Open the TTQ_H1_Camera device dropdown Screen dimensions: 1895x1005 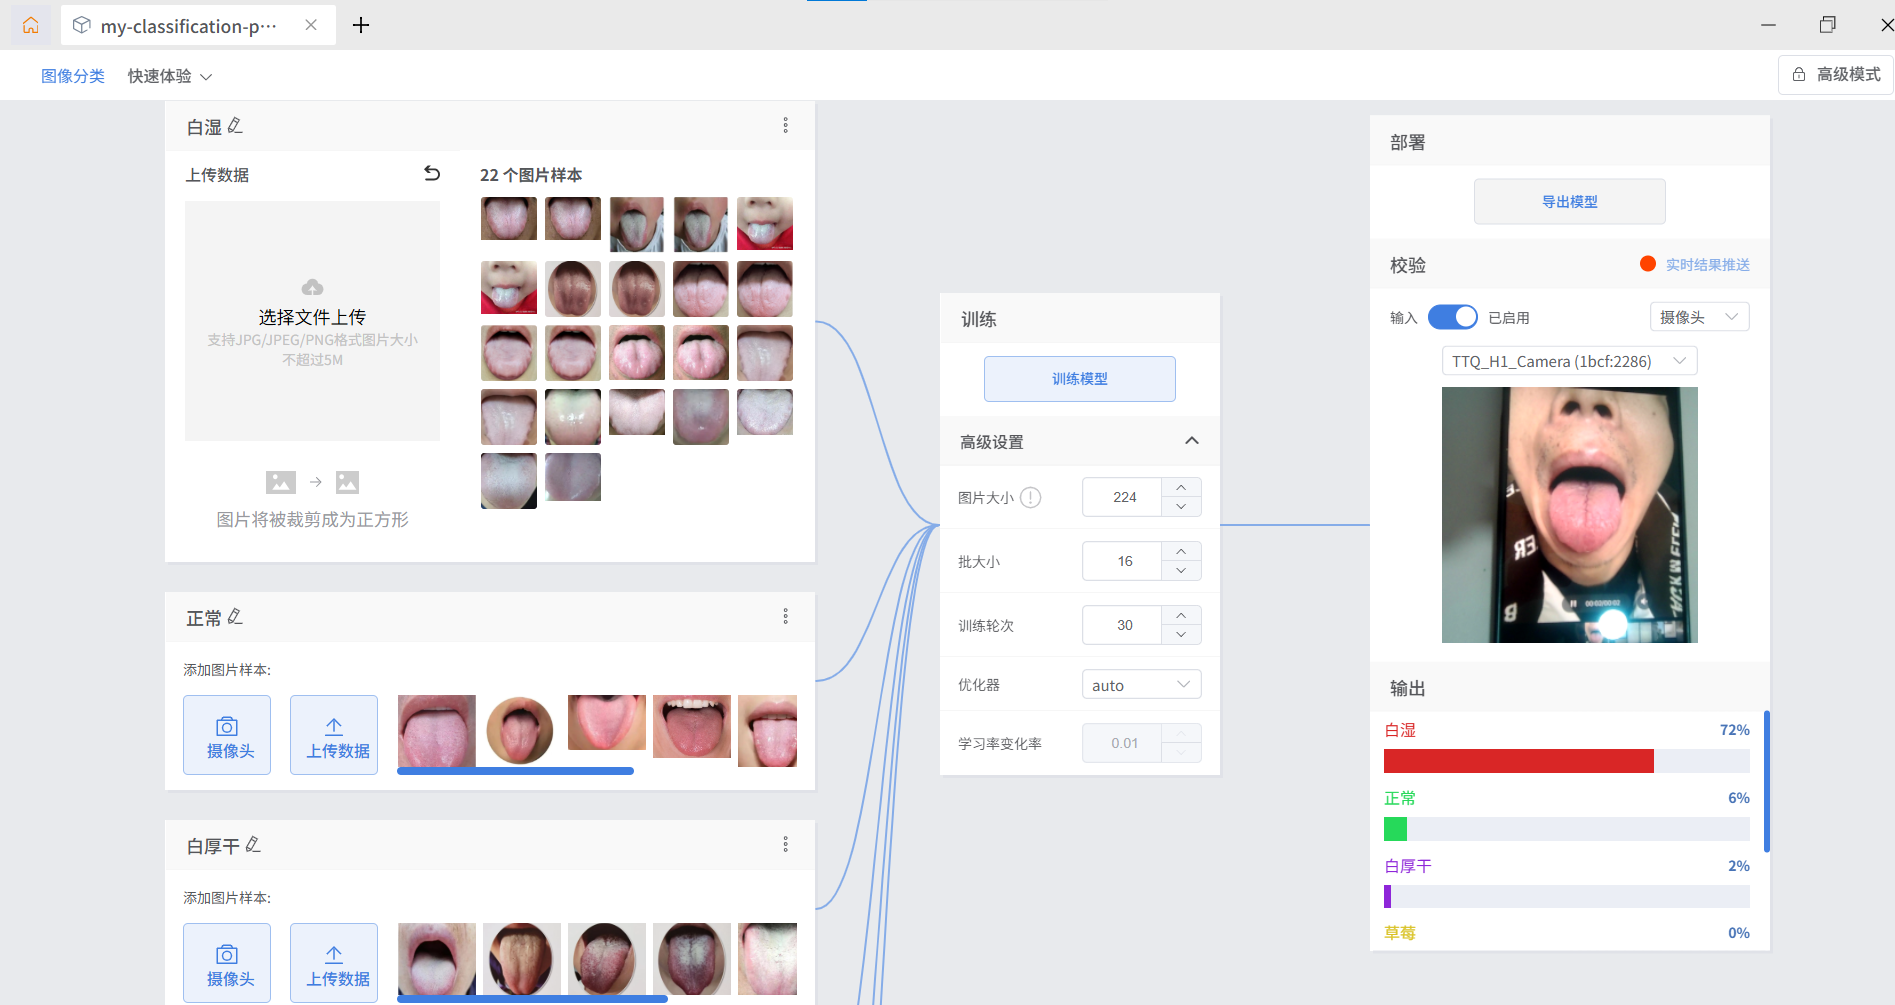1569,361
